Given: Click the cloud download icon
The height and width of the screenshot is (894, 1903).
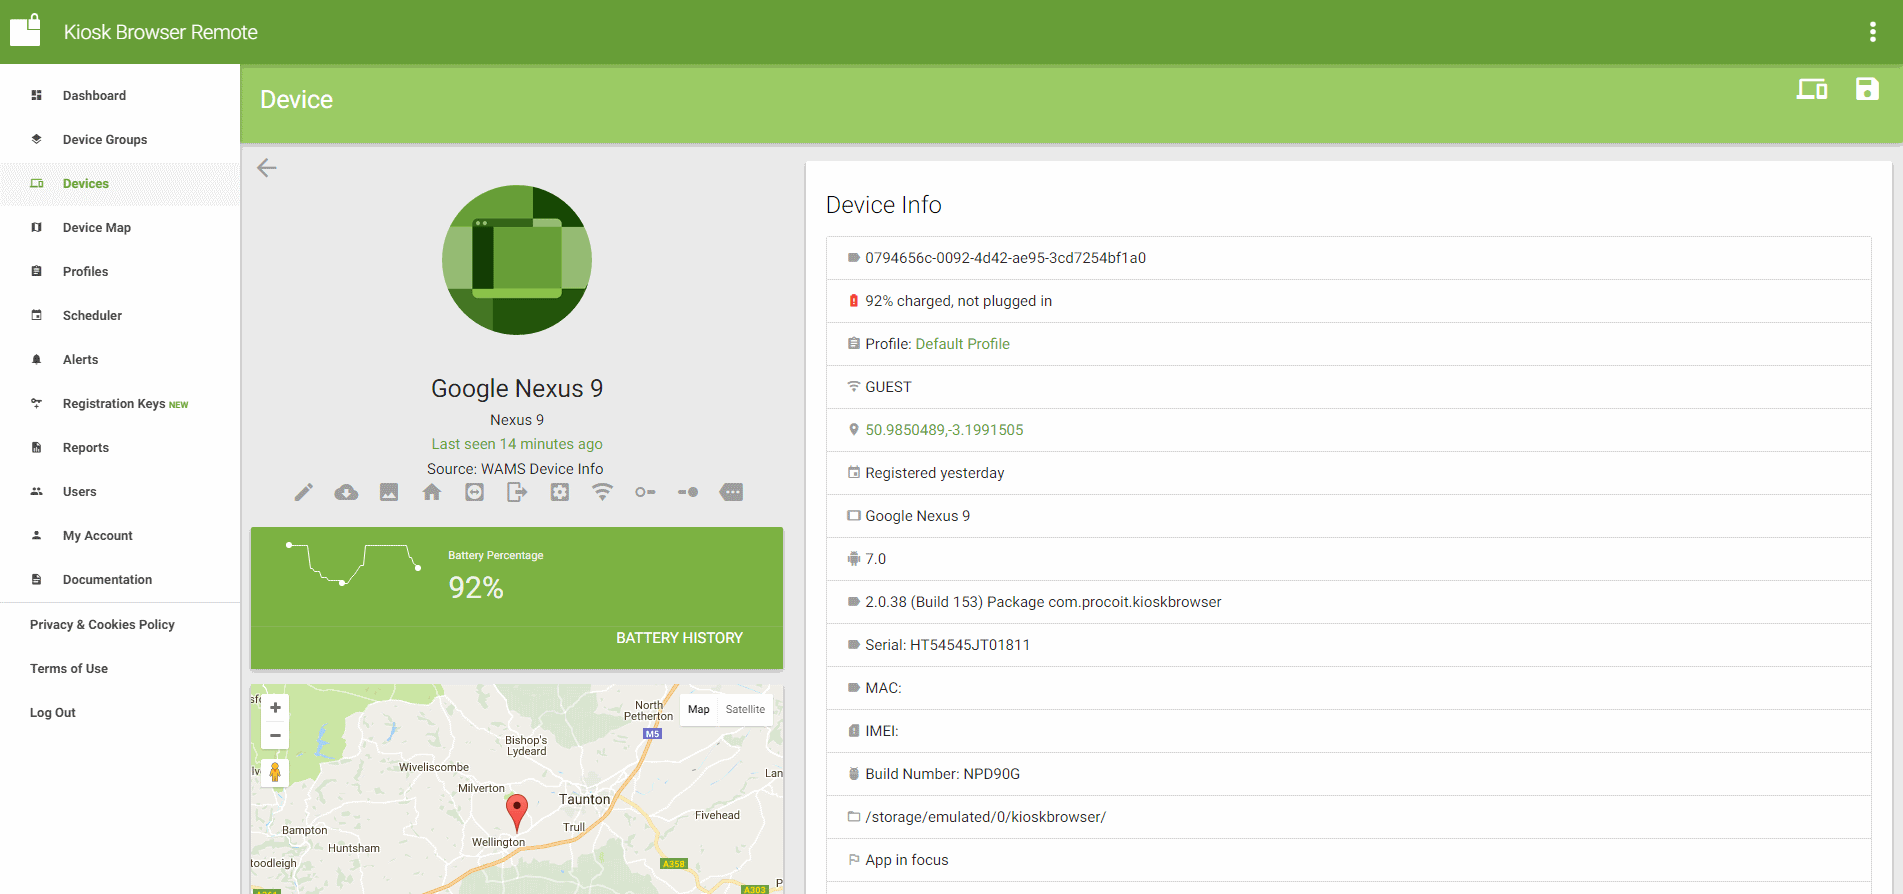Looking at the screenshot, I should (x=346, y=492).
